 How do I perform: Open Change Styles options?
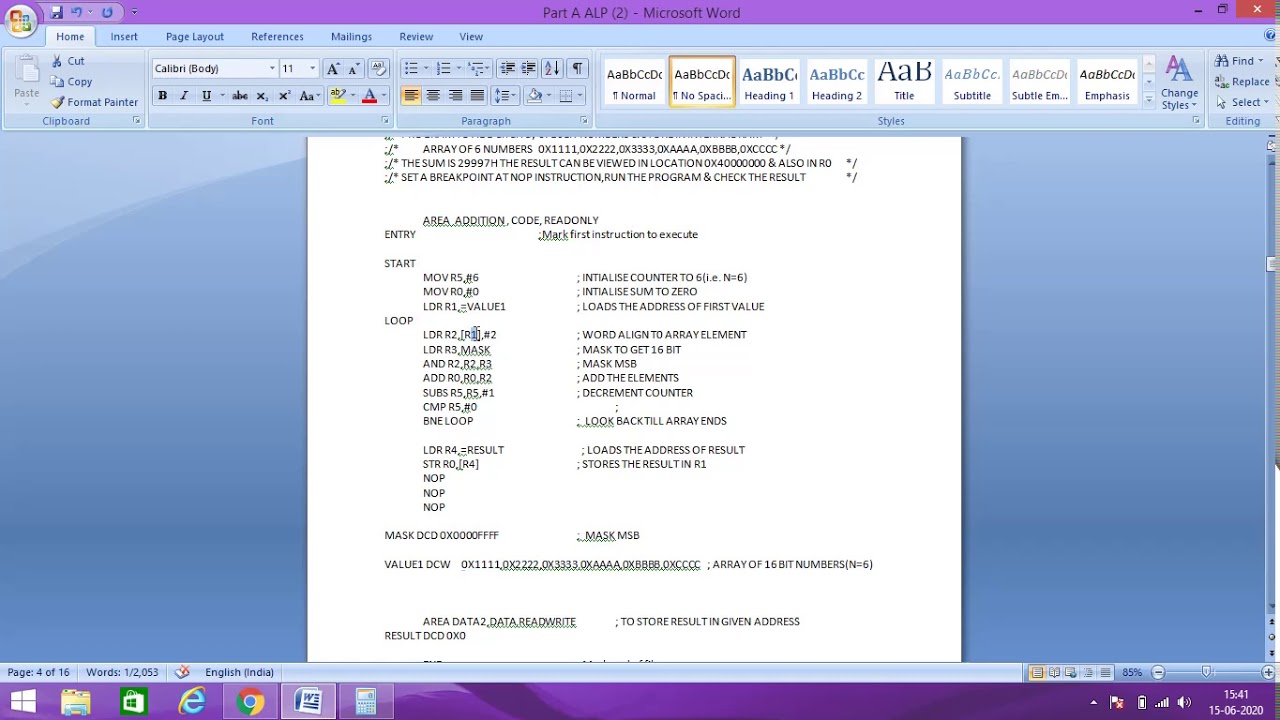(x=1179, y=84)
